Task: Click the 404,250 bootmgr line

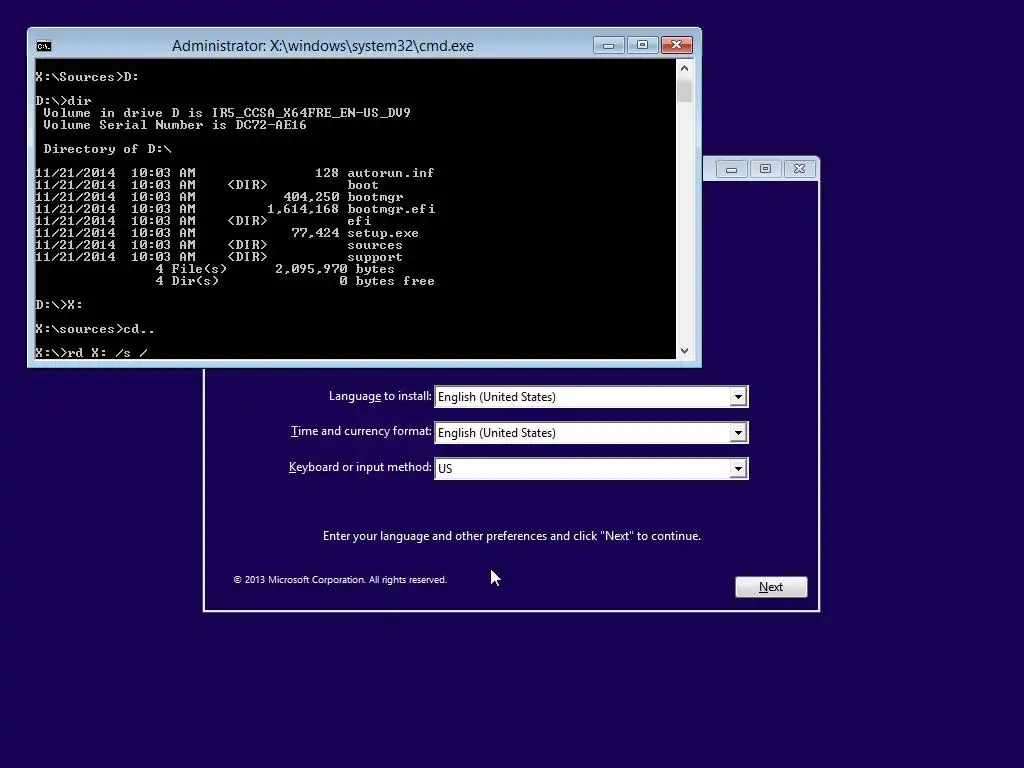Action: coord(219,197)
